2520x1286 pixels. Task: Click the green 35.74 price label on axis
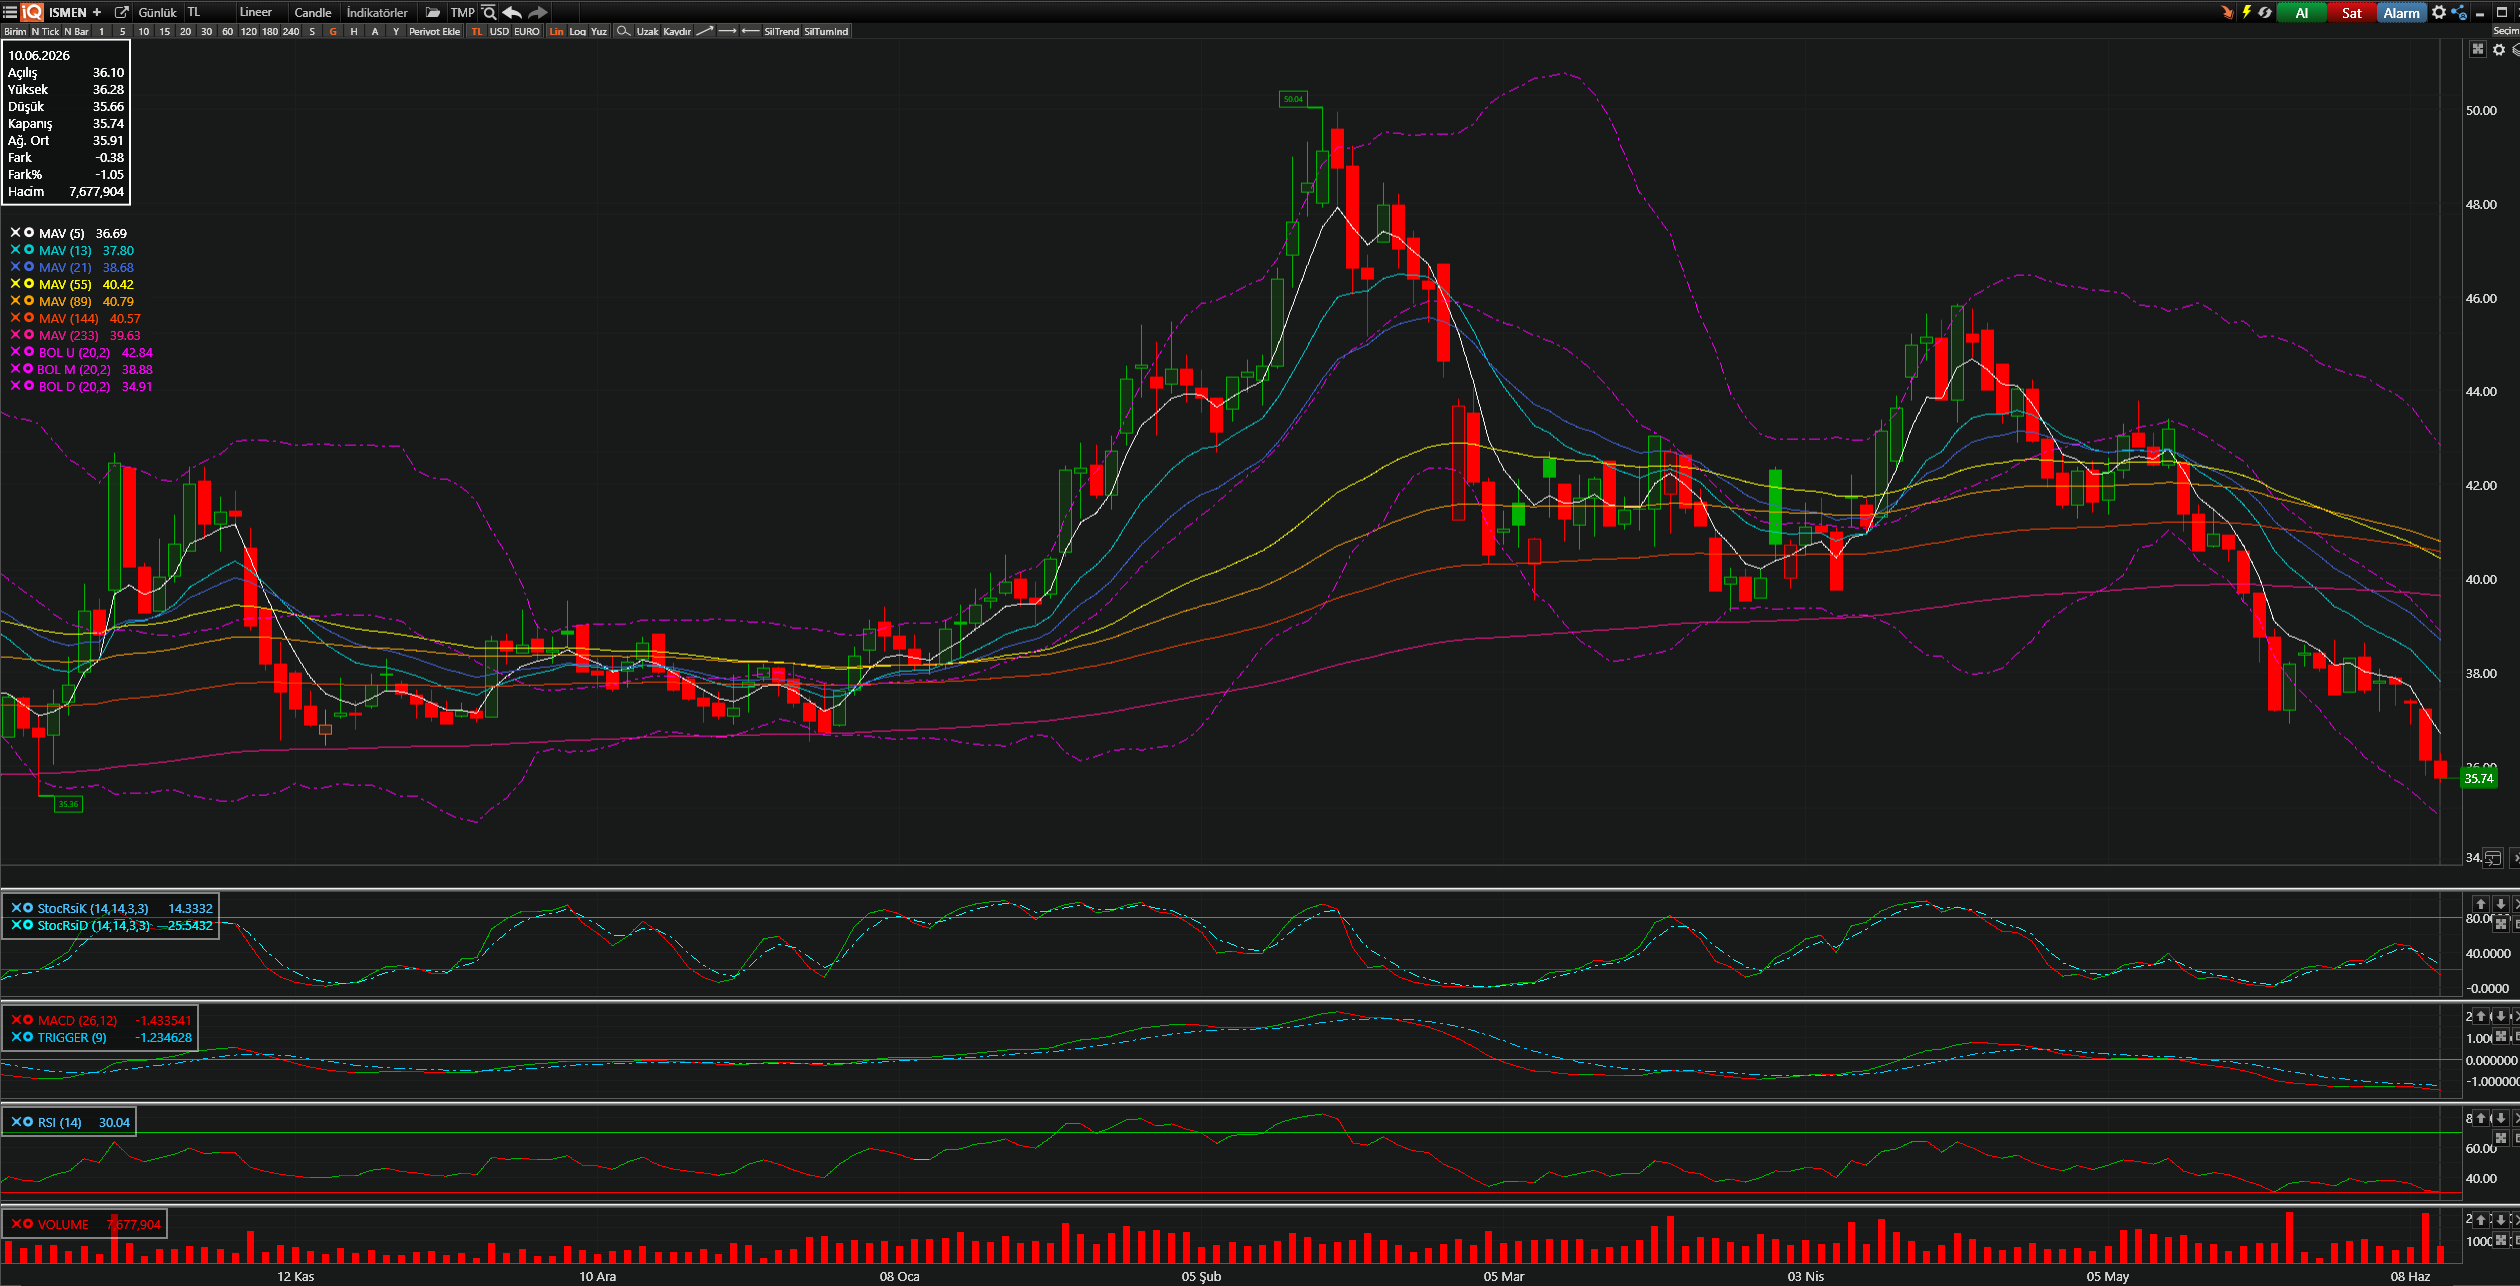click(2478, 778)
